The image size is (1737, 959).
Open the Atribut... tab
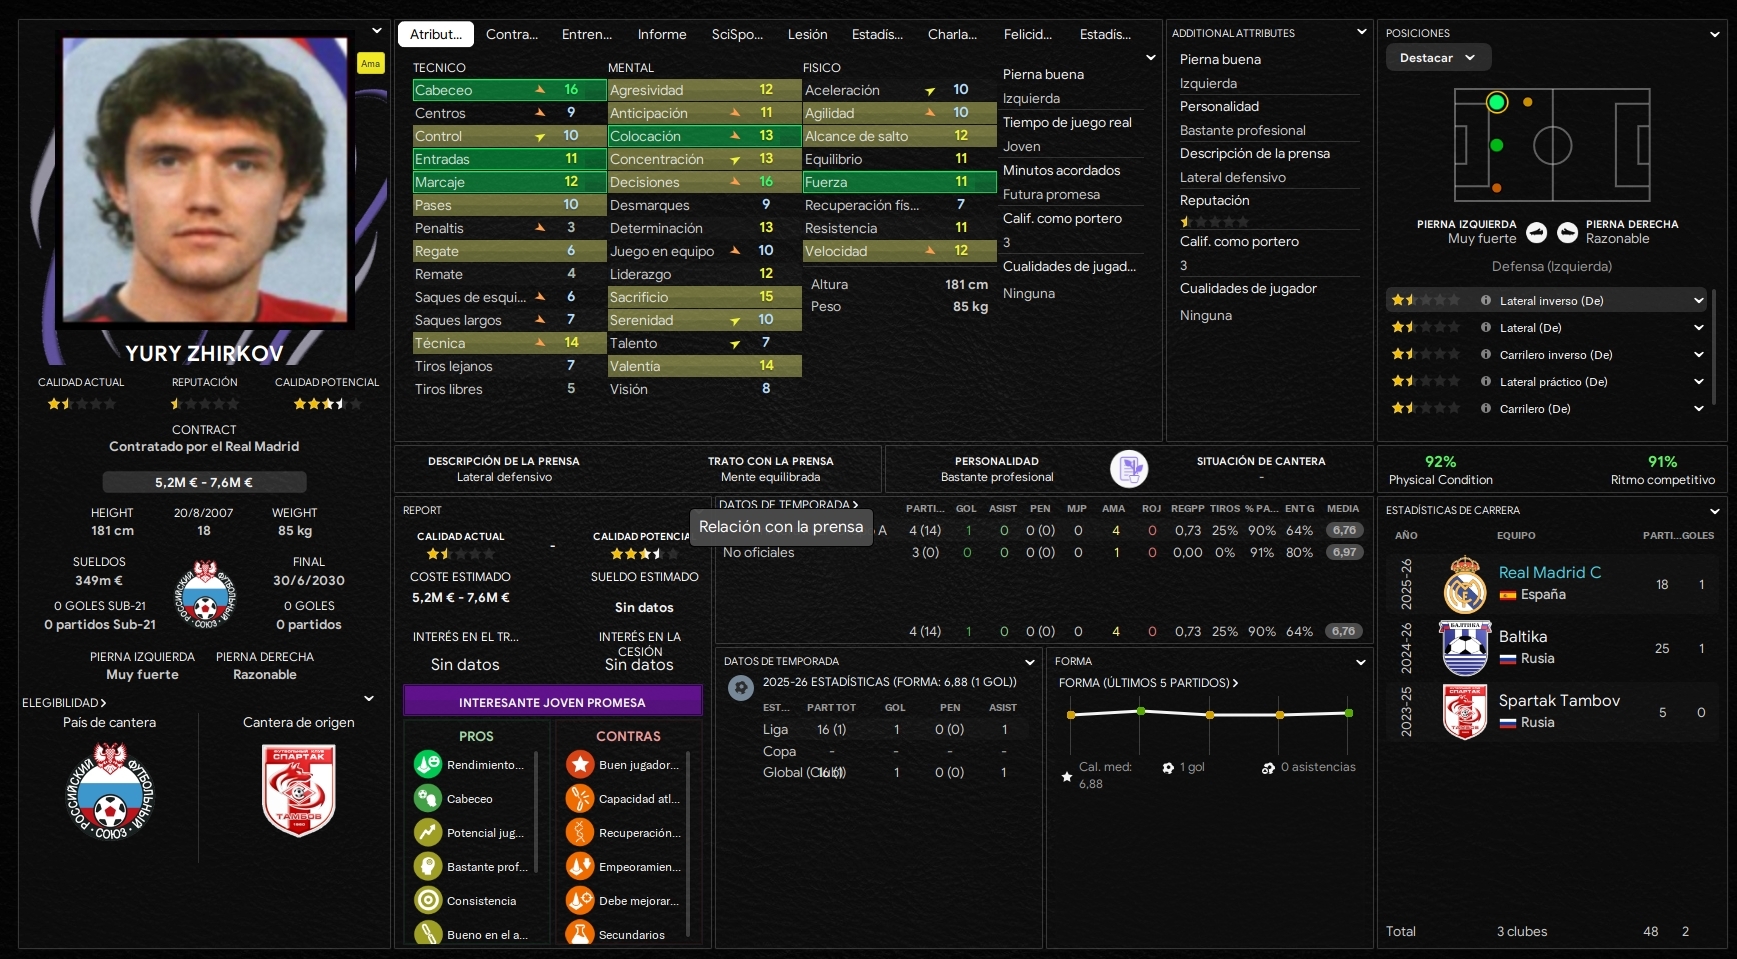[436, 34]
